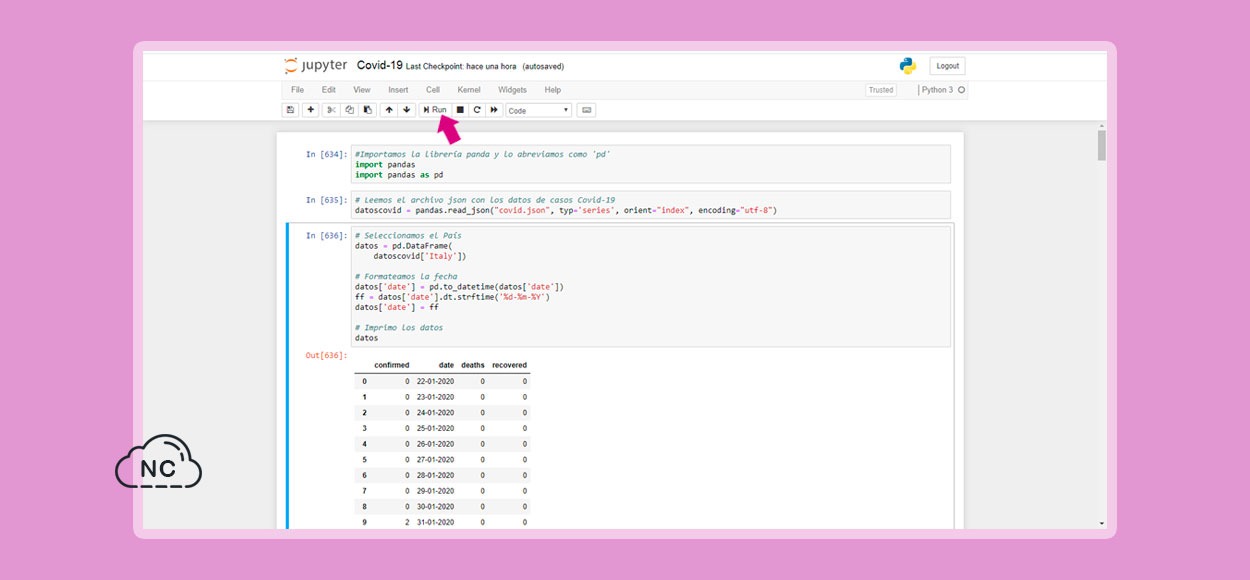Open the Kernel menu
The height and width of the screenshot is (580, 1250).
469,90
